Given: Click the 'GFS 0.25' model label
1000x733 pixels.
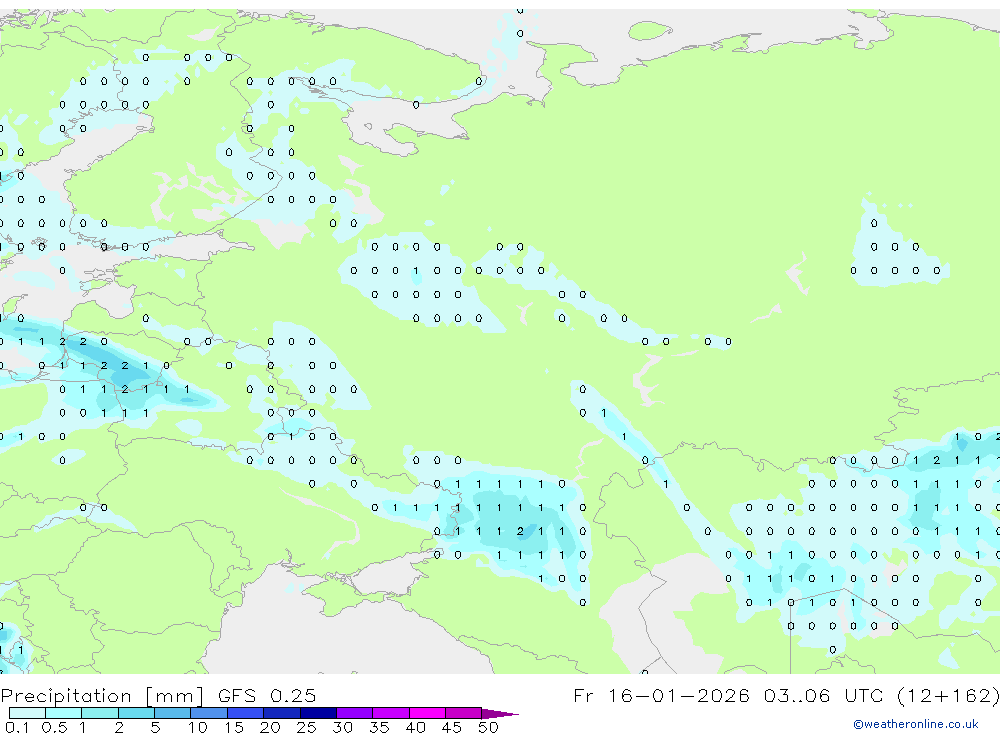Looking at the screenshot, I should coord(267,695).
